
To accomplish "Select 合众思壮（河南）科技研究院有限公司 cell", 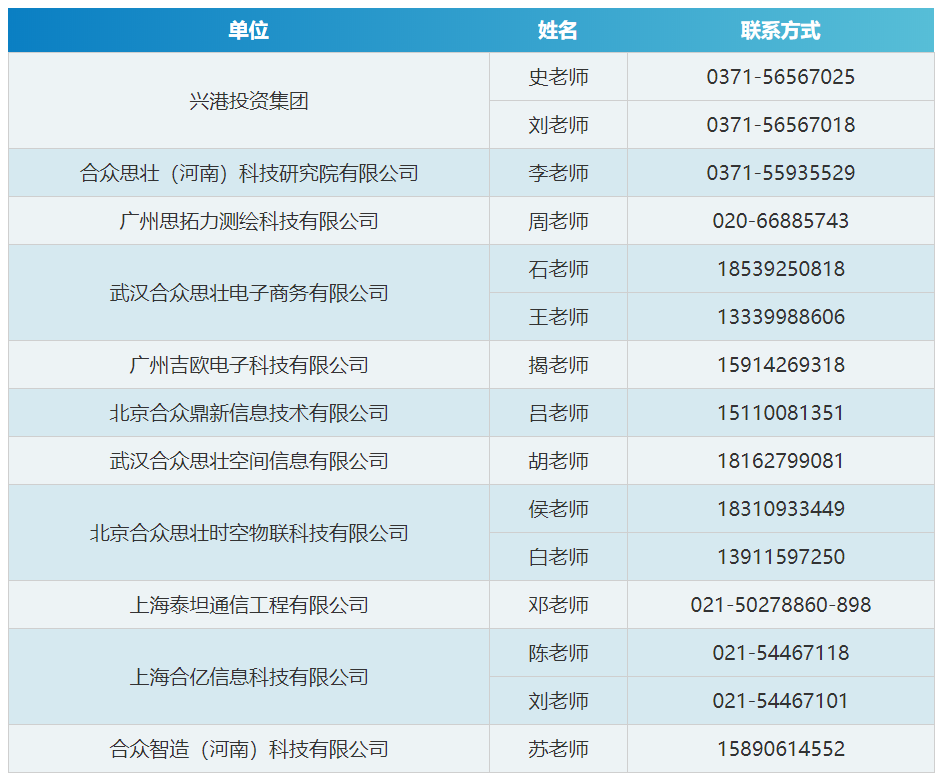I will (249, 173).
